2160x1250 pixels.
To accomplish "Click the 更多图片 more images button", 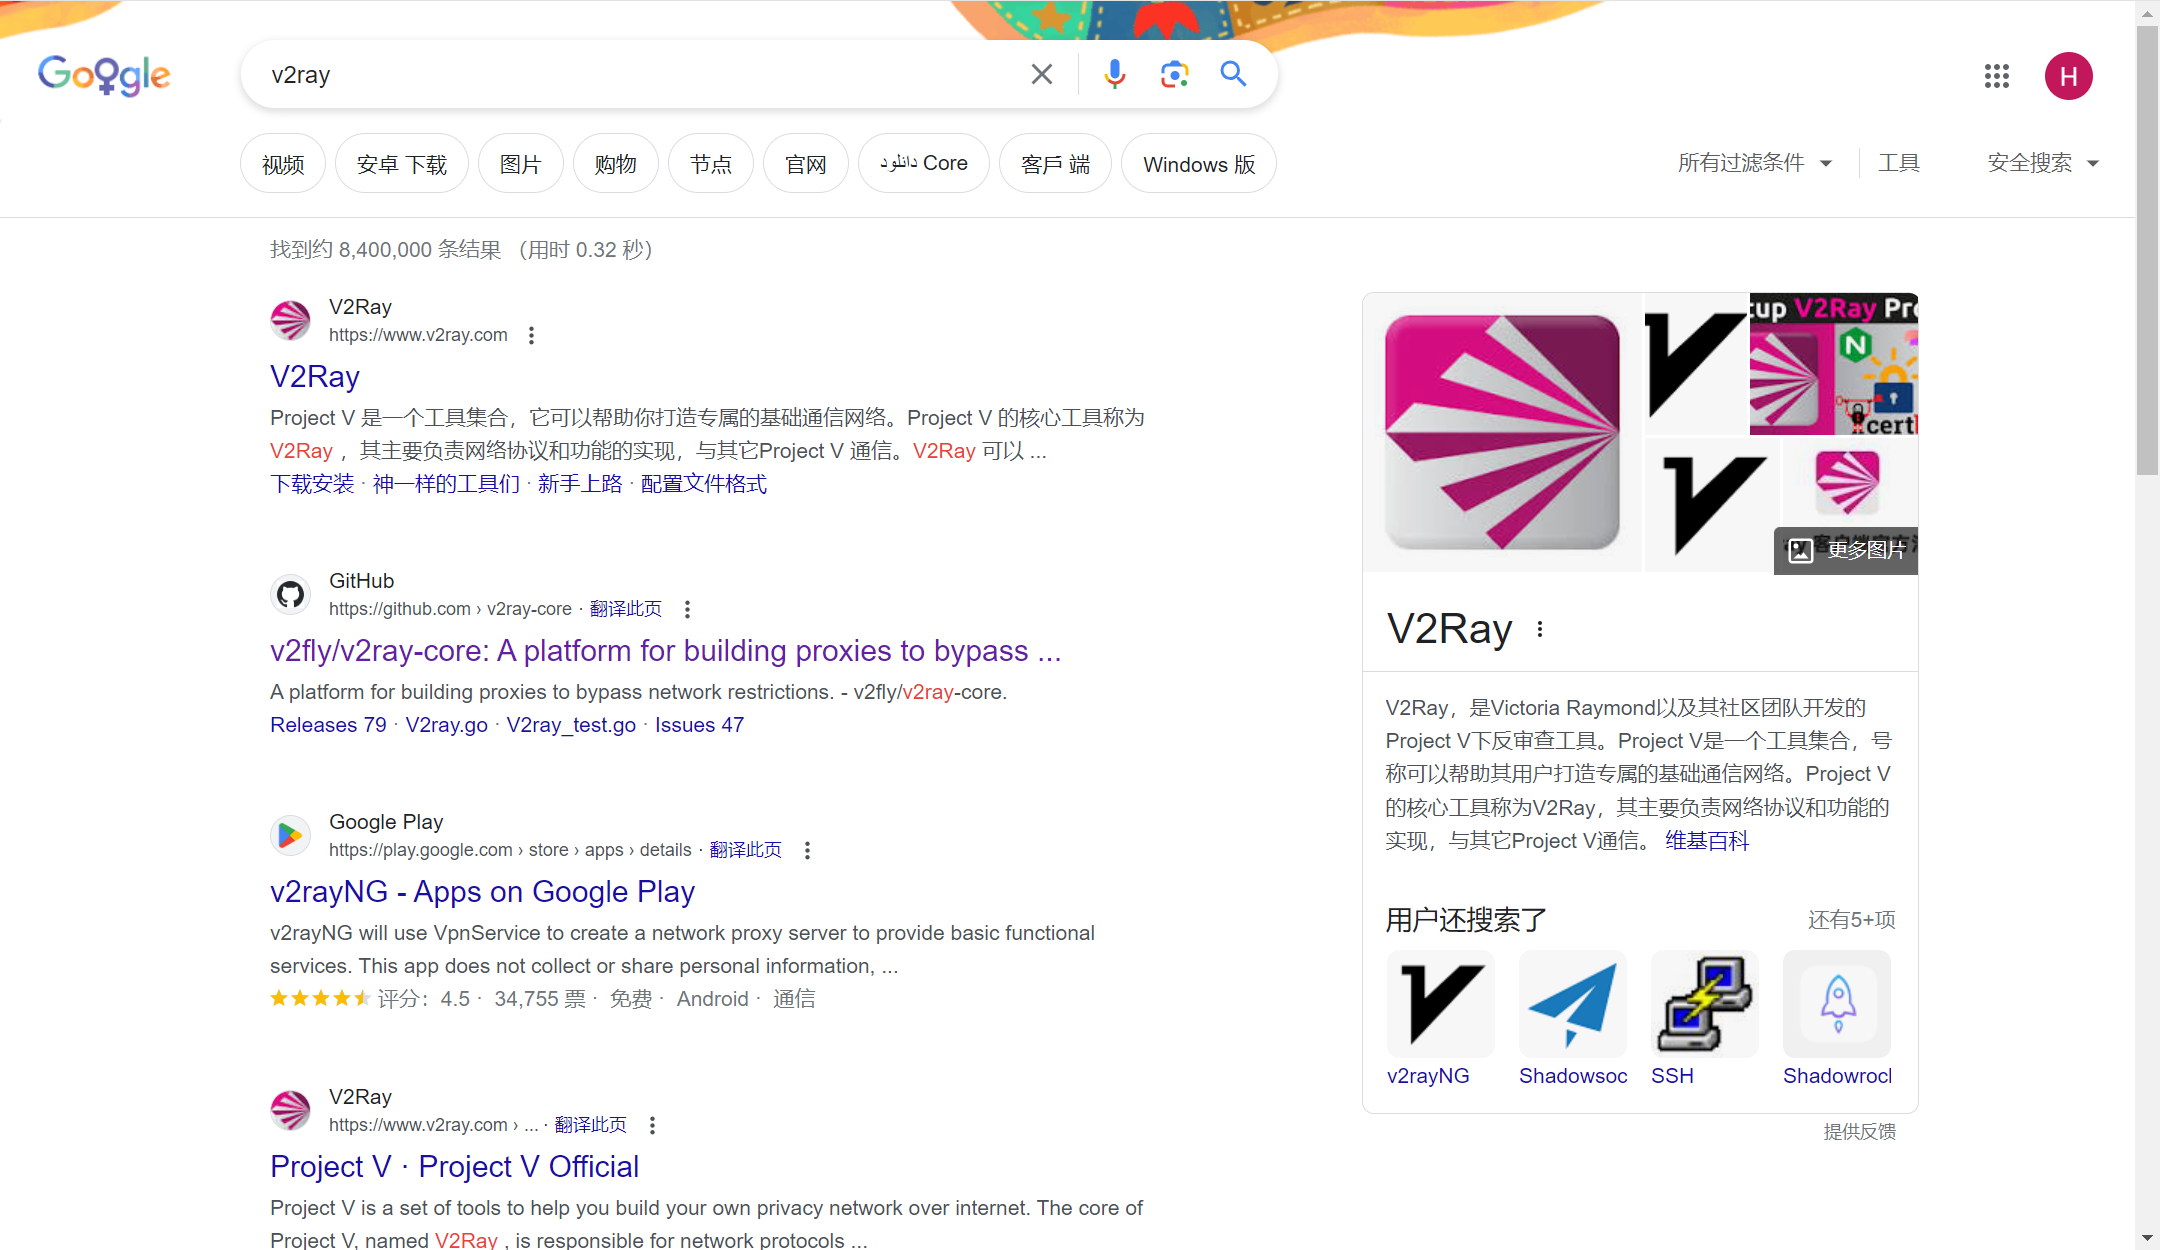I will pos(1846,550).
